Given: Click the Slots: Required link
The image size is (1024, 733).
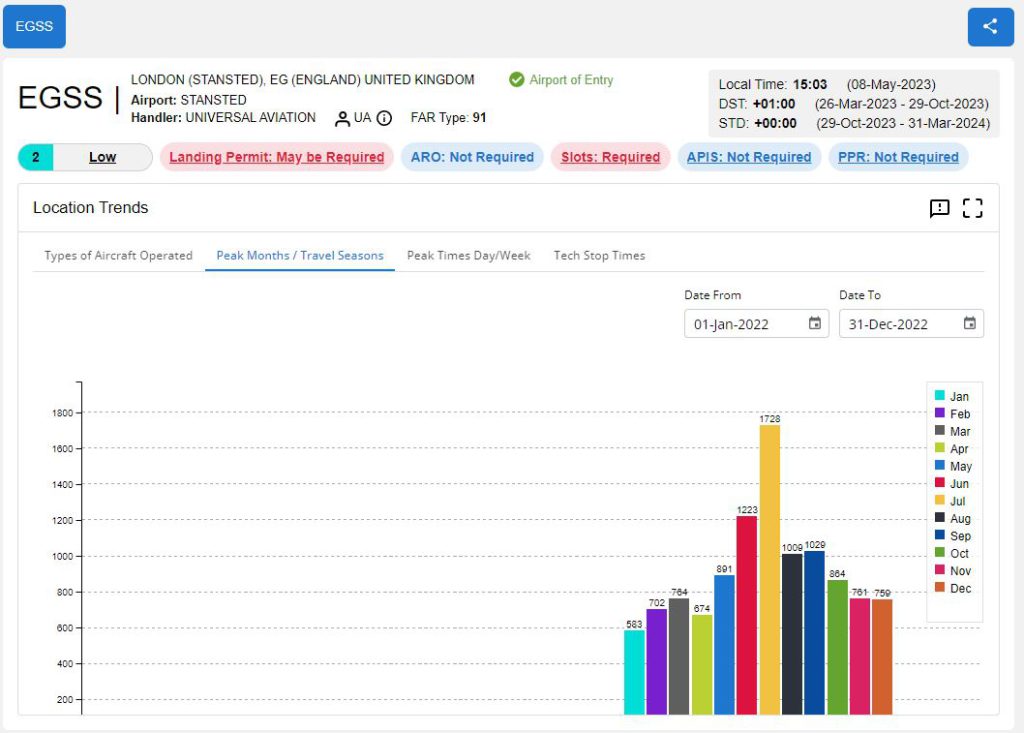Looking at the screenshot, I should pos(610,157).
